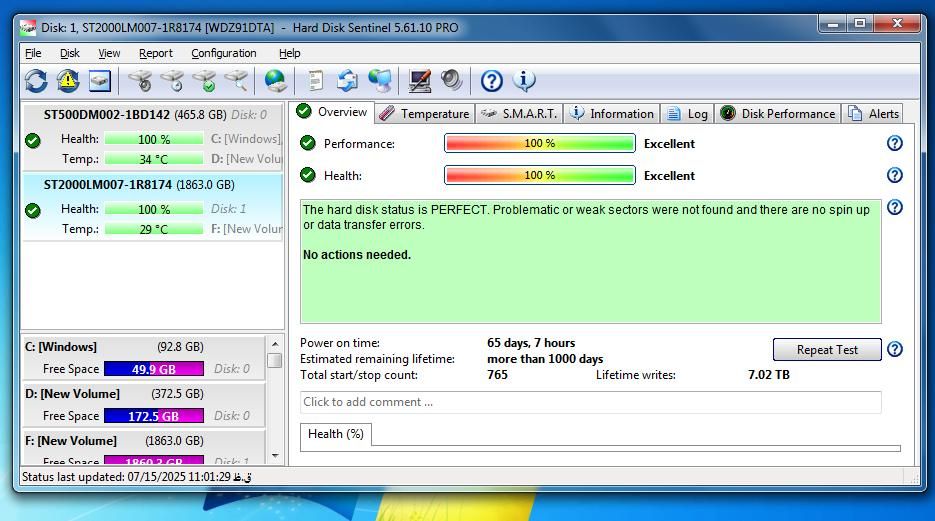This screenshot has width=935, height=521.
Task: Select the C: [Windows] partition
Action: [x=143, y=358]
